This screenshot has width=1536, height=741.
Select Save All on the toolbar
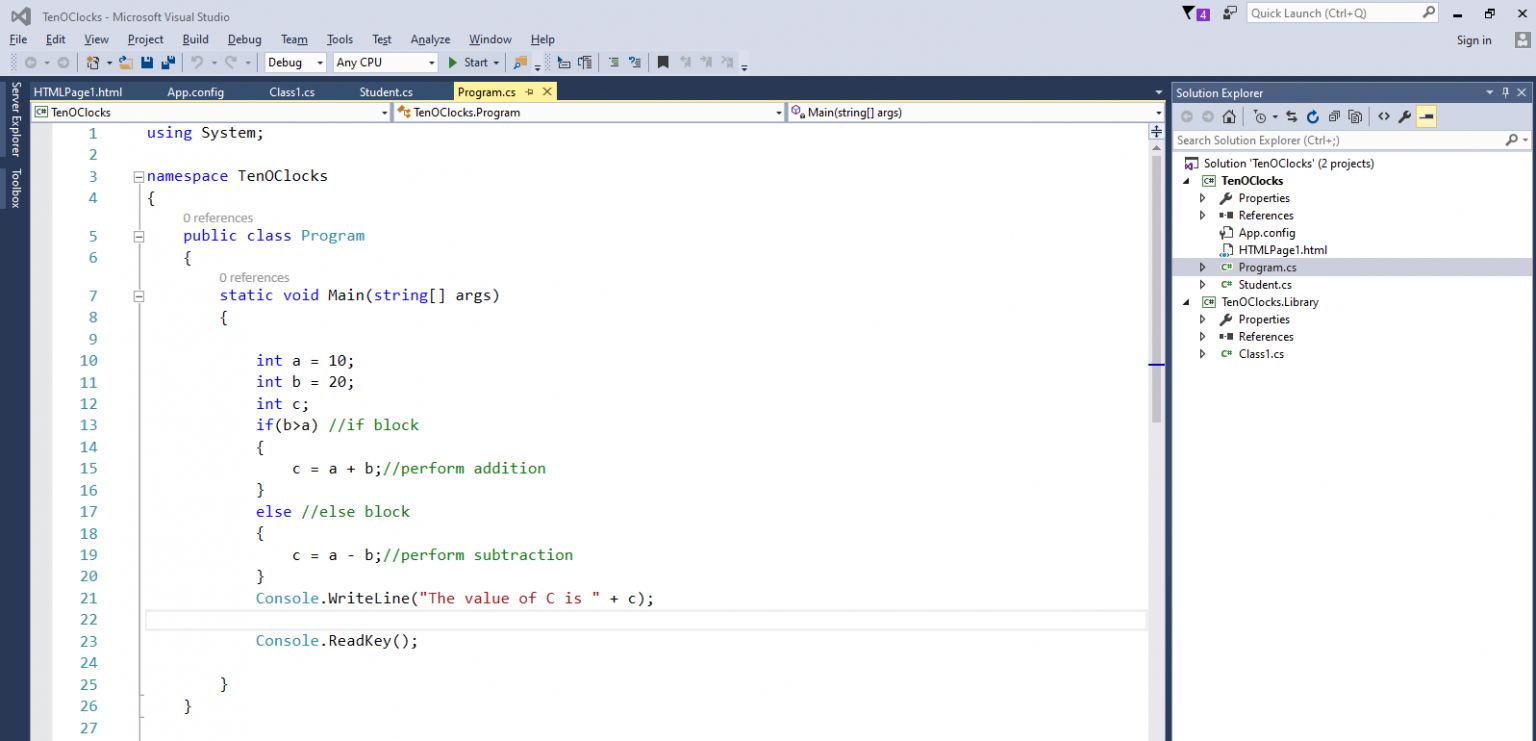click(168, 62)
